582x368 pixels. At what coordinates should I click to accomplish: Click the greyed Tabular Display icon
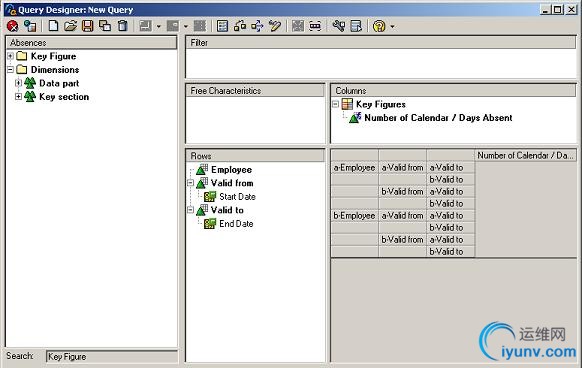click(x=298, y=26)
